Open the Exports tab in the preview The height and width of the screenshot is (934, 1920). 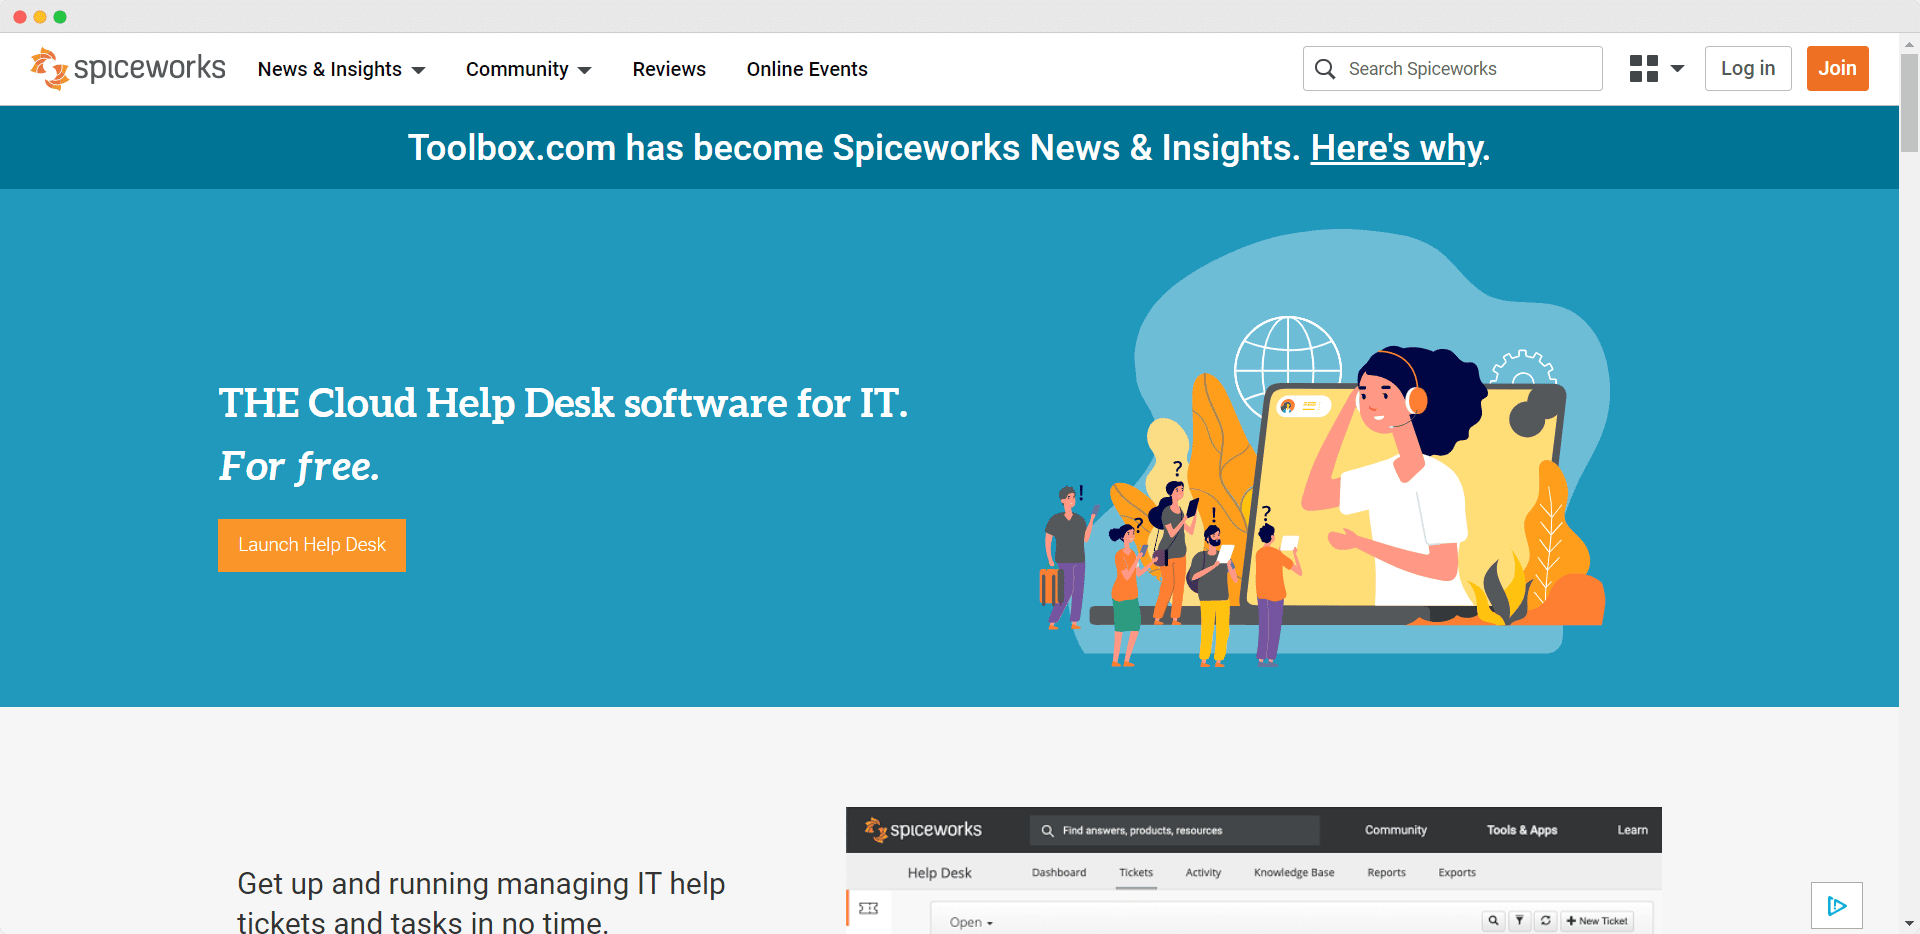pyautogui.click(x=1457, y=873)
